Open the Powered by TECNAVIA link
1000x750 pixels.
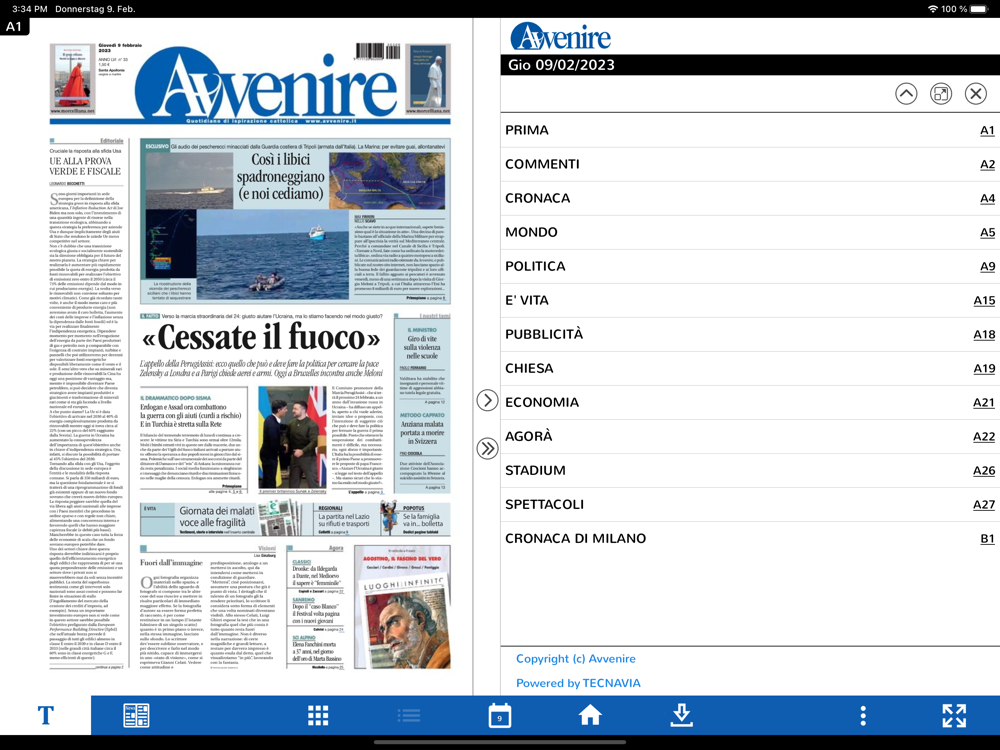(x=578, y=683)
